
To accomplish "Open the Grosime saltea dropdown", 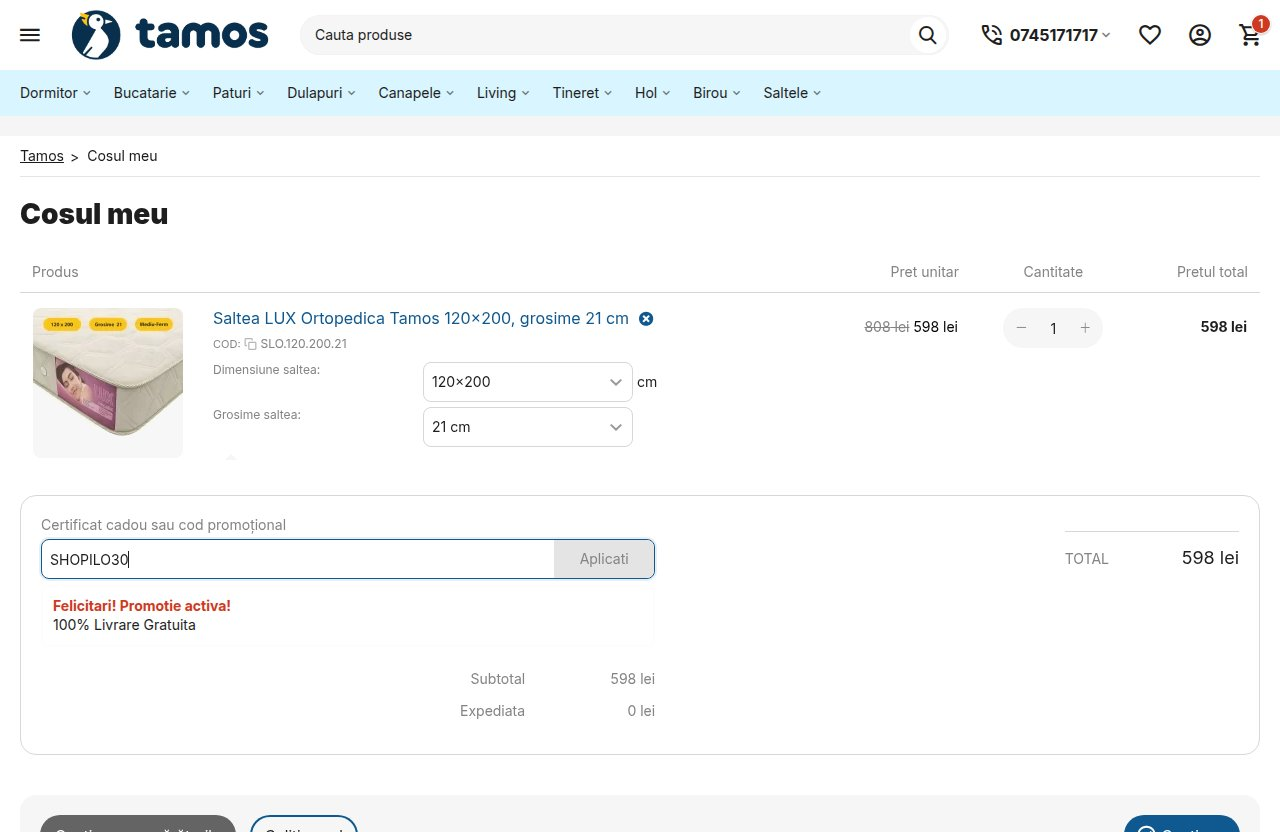I will coord(528,427).
